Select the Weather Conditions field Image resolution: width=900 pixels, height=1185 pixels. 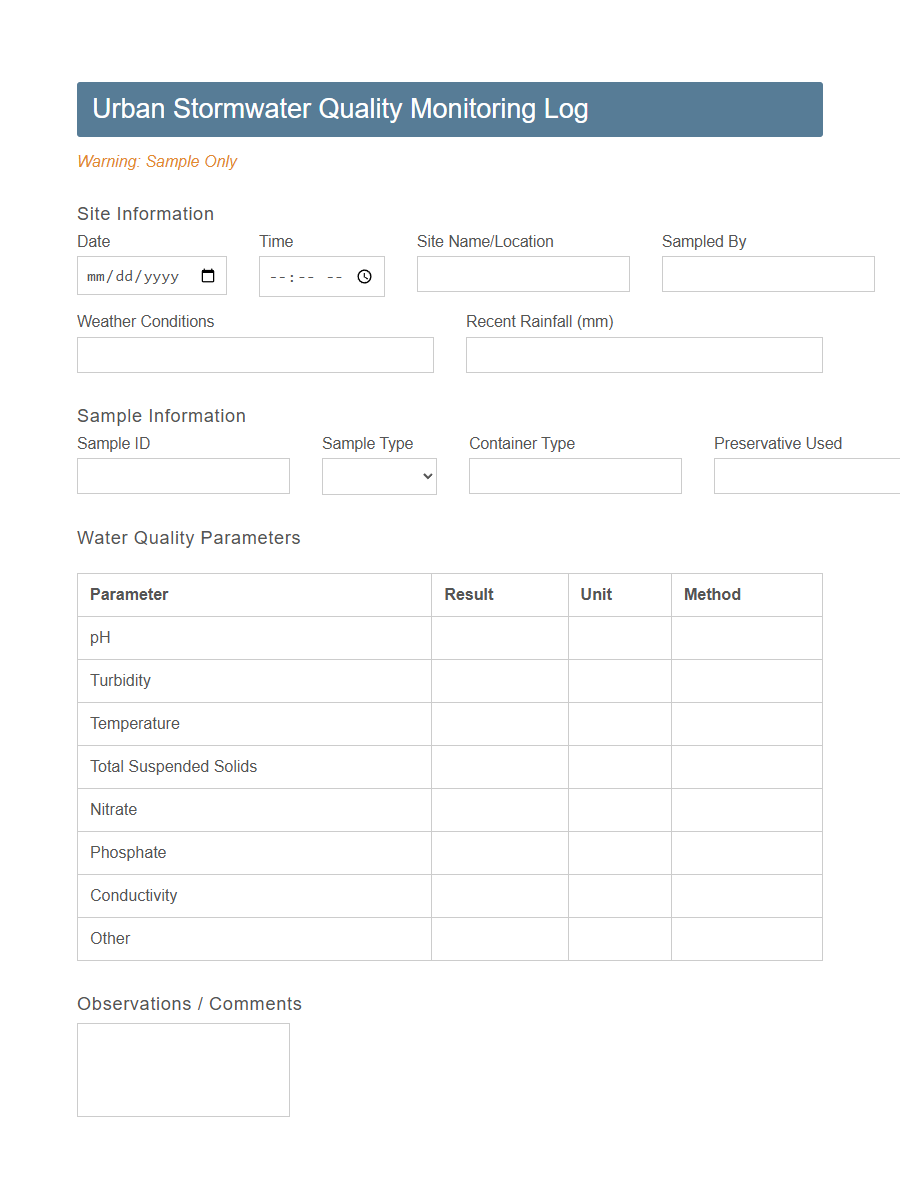point(255,355)
